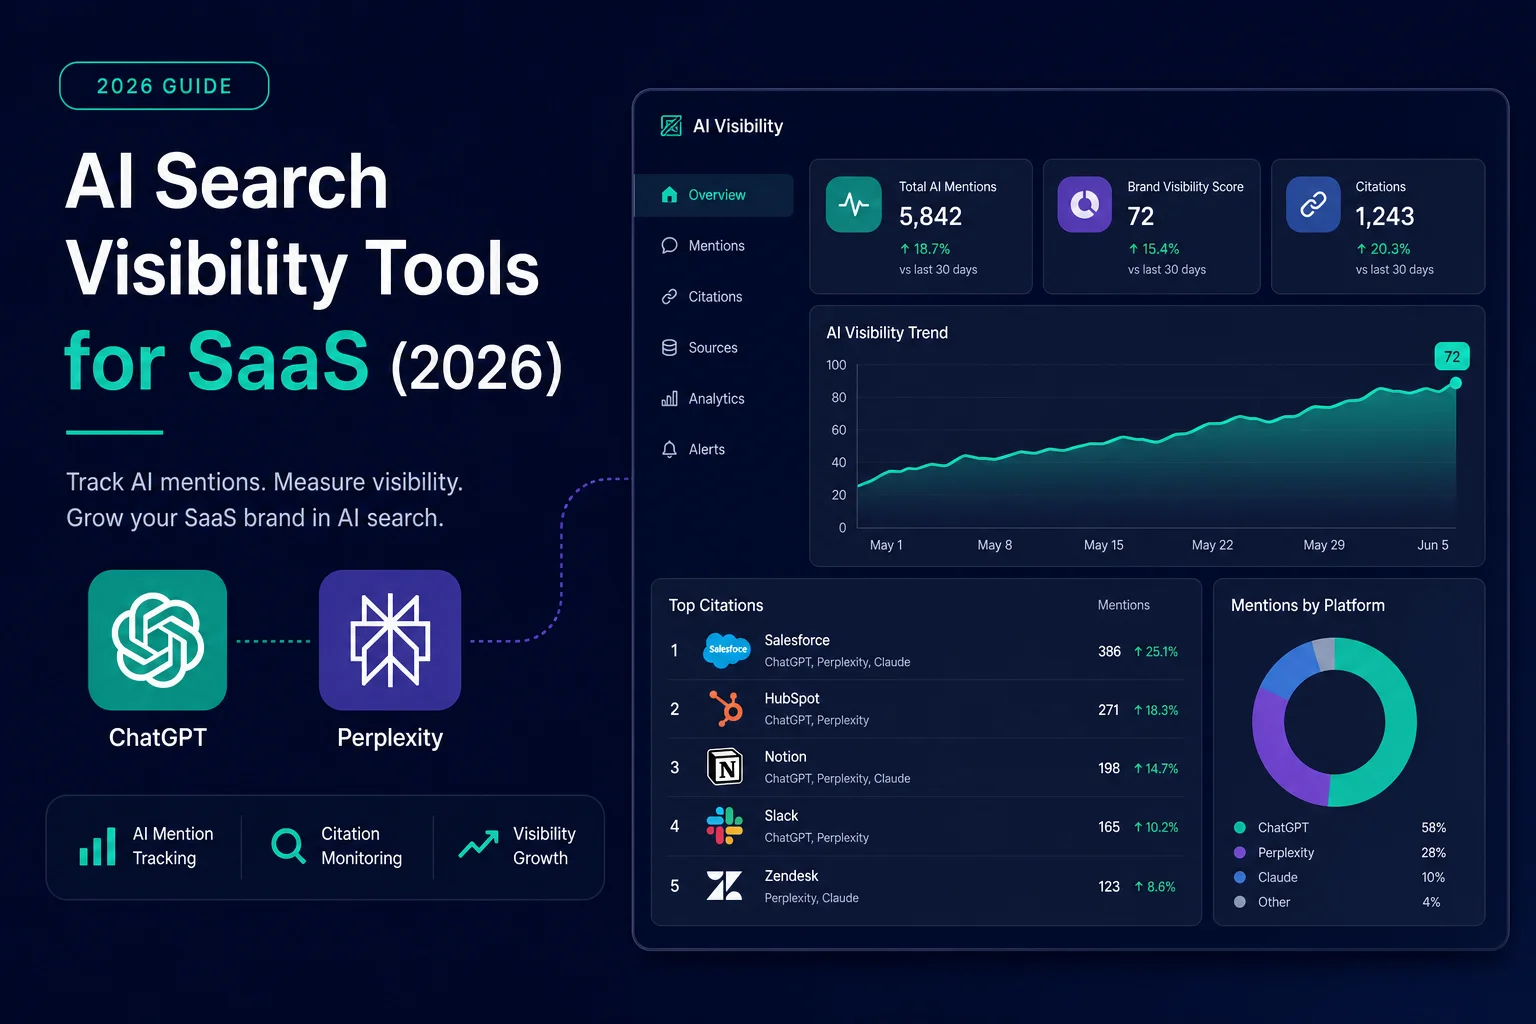Click the Mentions column header
The height and width of the screenshot is (1024, 1536).
[1123, 605]
